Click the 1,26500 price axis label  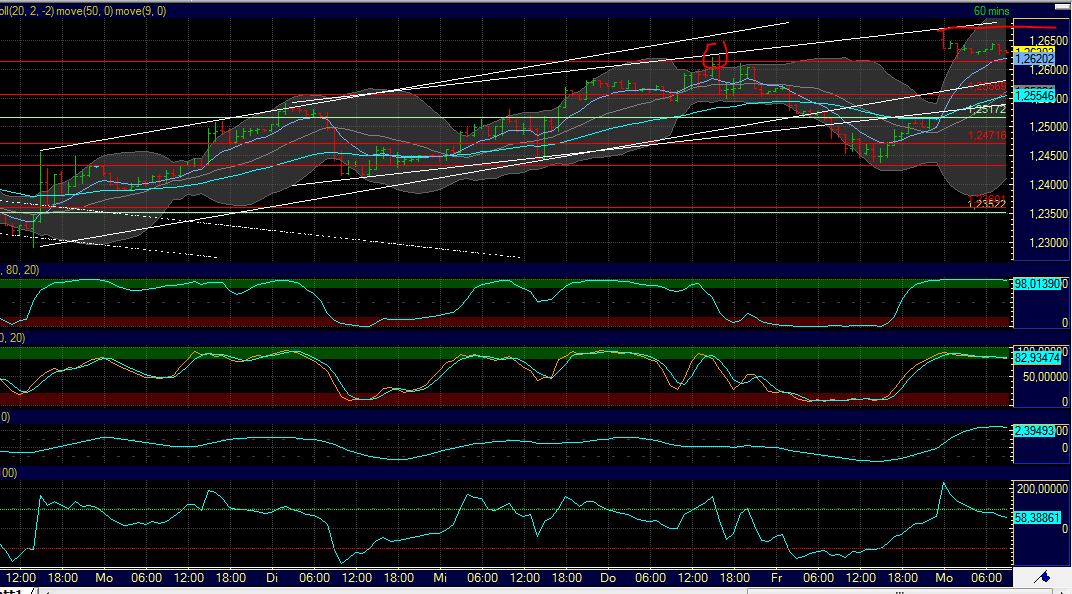1048,41
